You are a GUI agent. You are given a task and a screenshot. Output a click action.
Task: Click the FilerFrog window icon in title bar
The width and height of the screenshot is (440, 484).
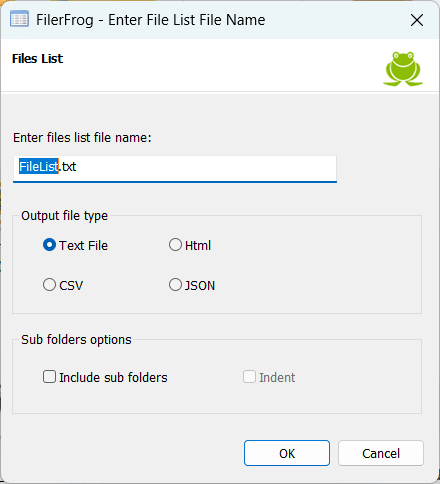[x=19, y=19]
